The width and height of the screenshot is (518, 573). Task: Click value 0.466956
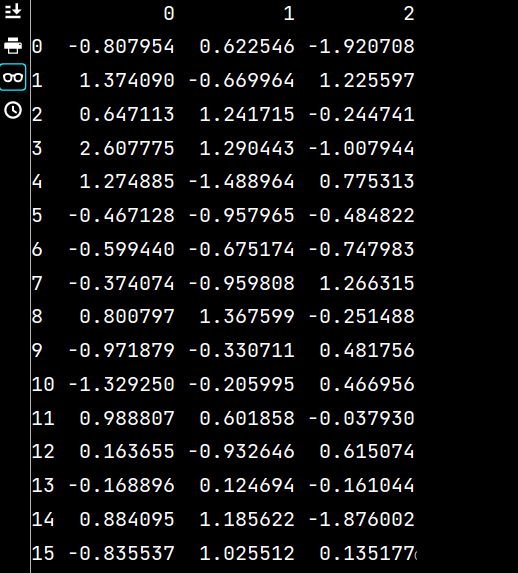pos(367,384)
